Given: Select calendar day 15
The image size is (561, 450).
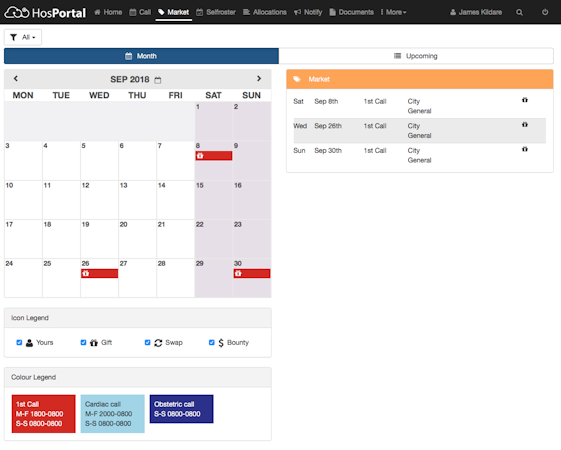Looking at the screenshot, I should point(214,200).
